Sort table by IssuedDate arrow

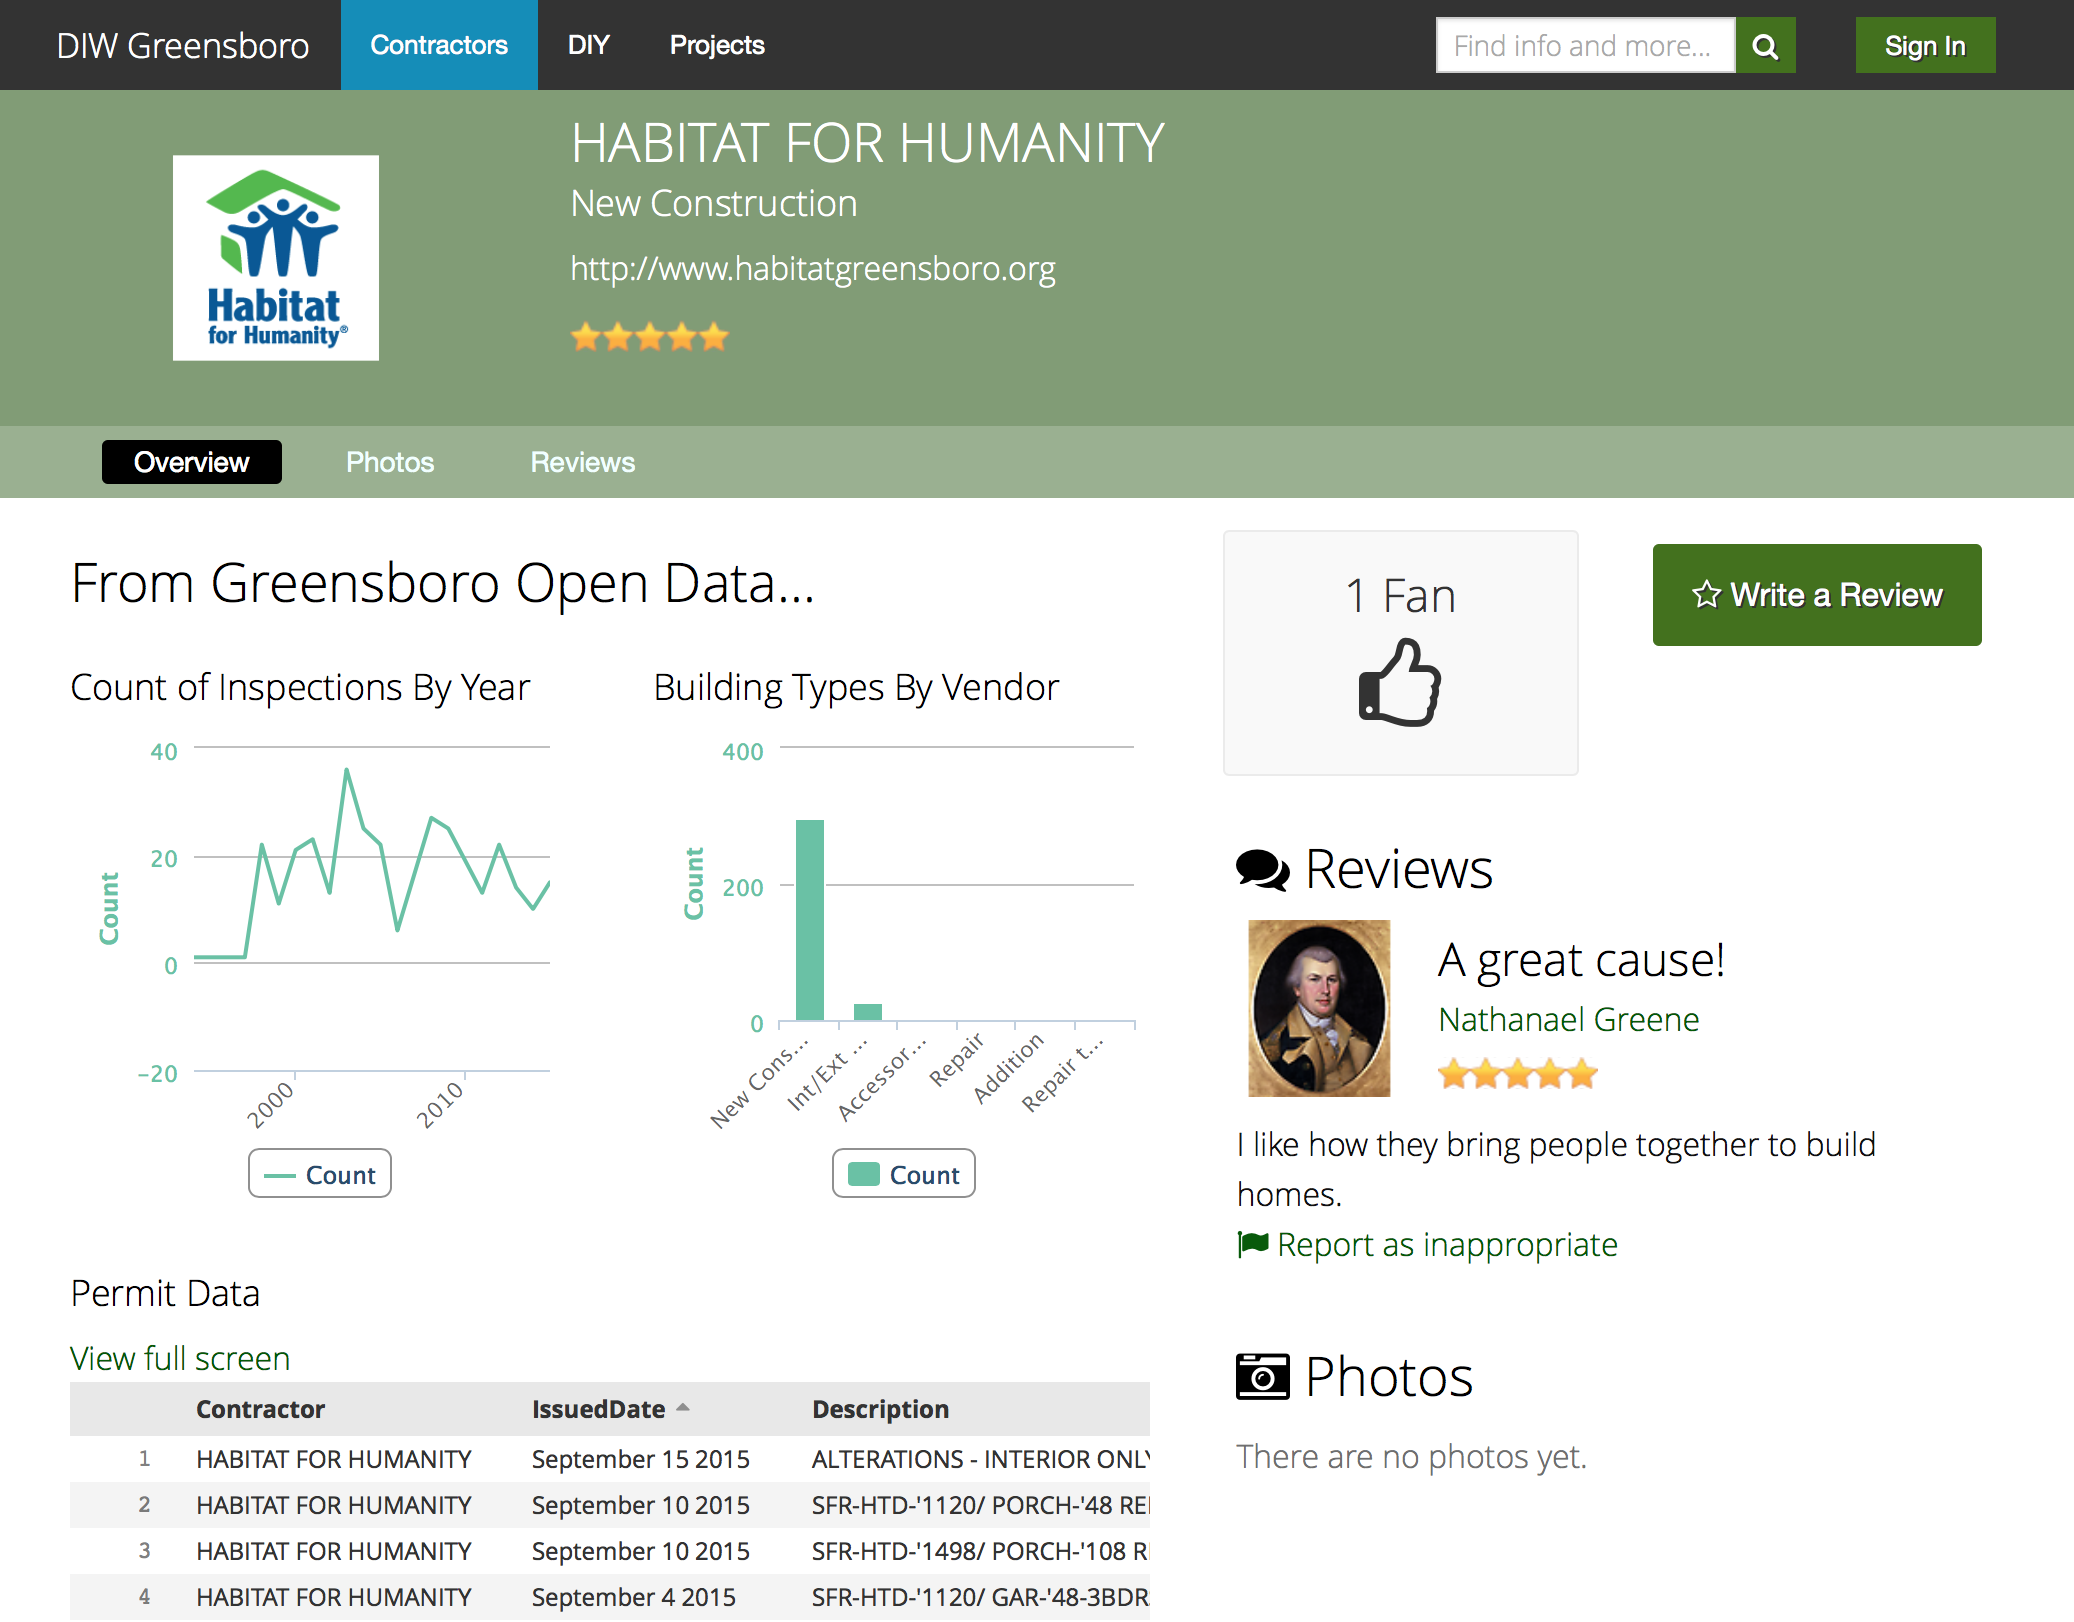[683, 1407]
